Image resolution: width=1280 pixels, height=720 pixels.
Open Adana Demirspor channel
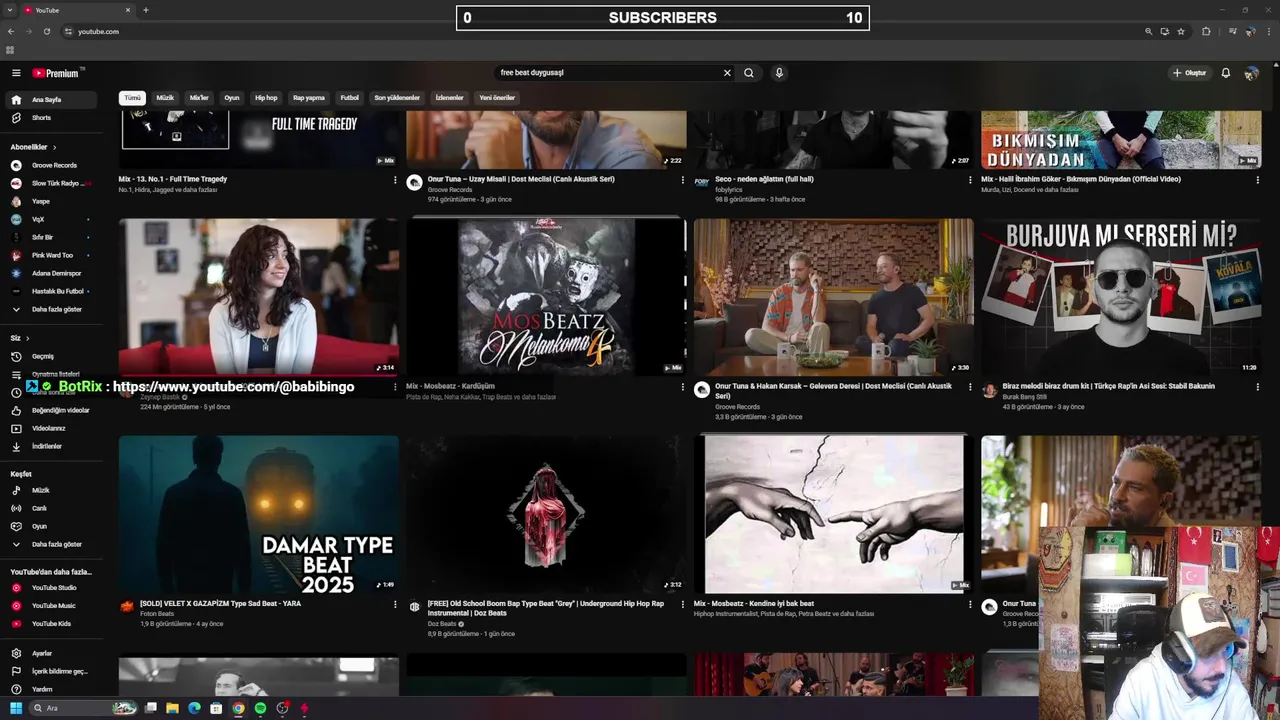click(52, 273)
